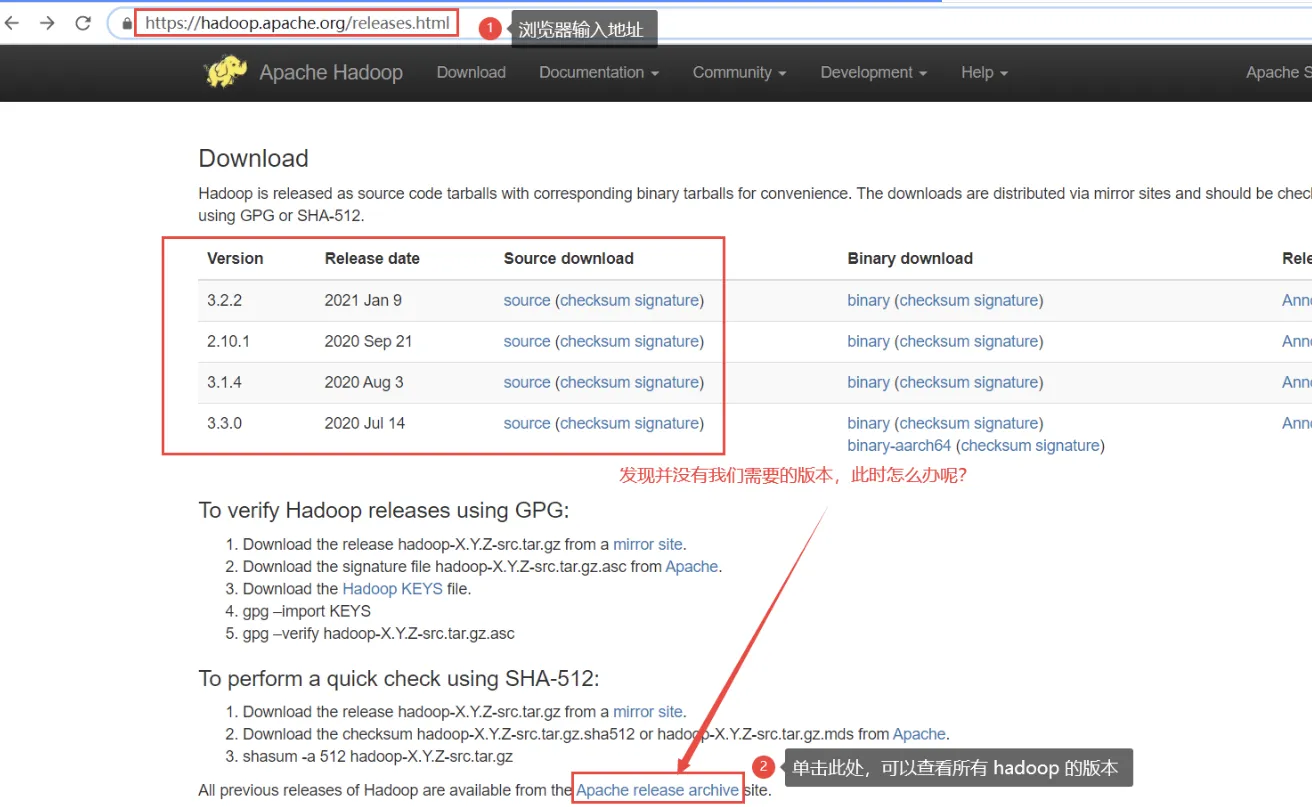Select the Download page heading
The image size is (1312, 807).
pyautogui.click(x=253, y=158)
